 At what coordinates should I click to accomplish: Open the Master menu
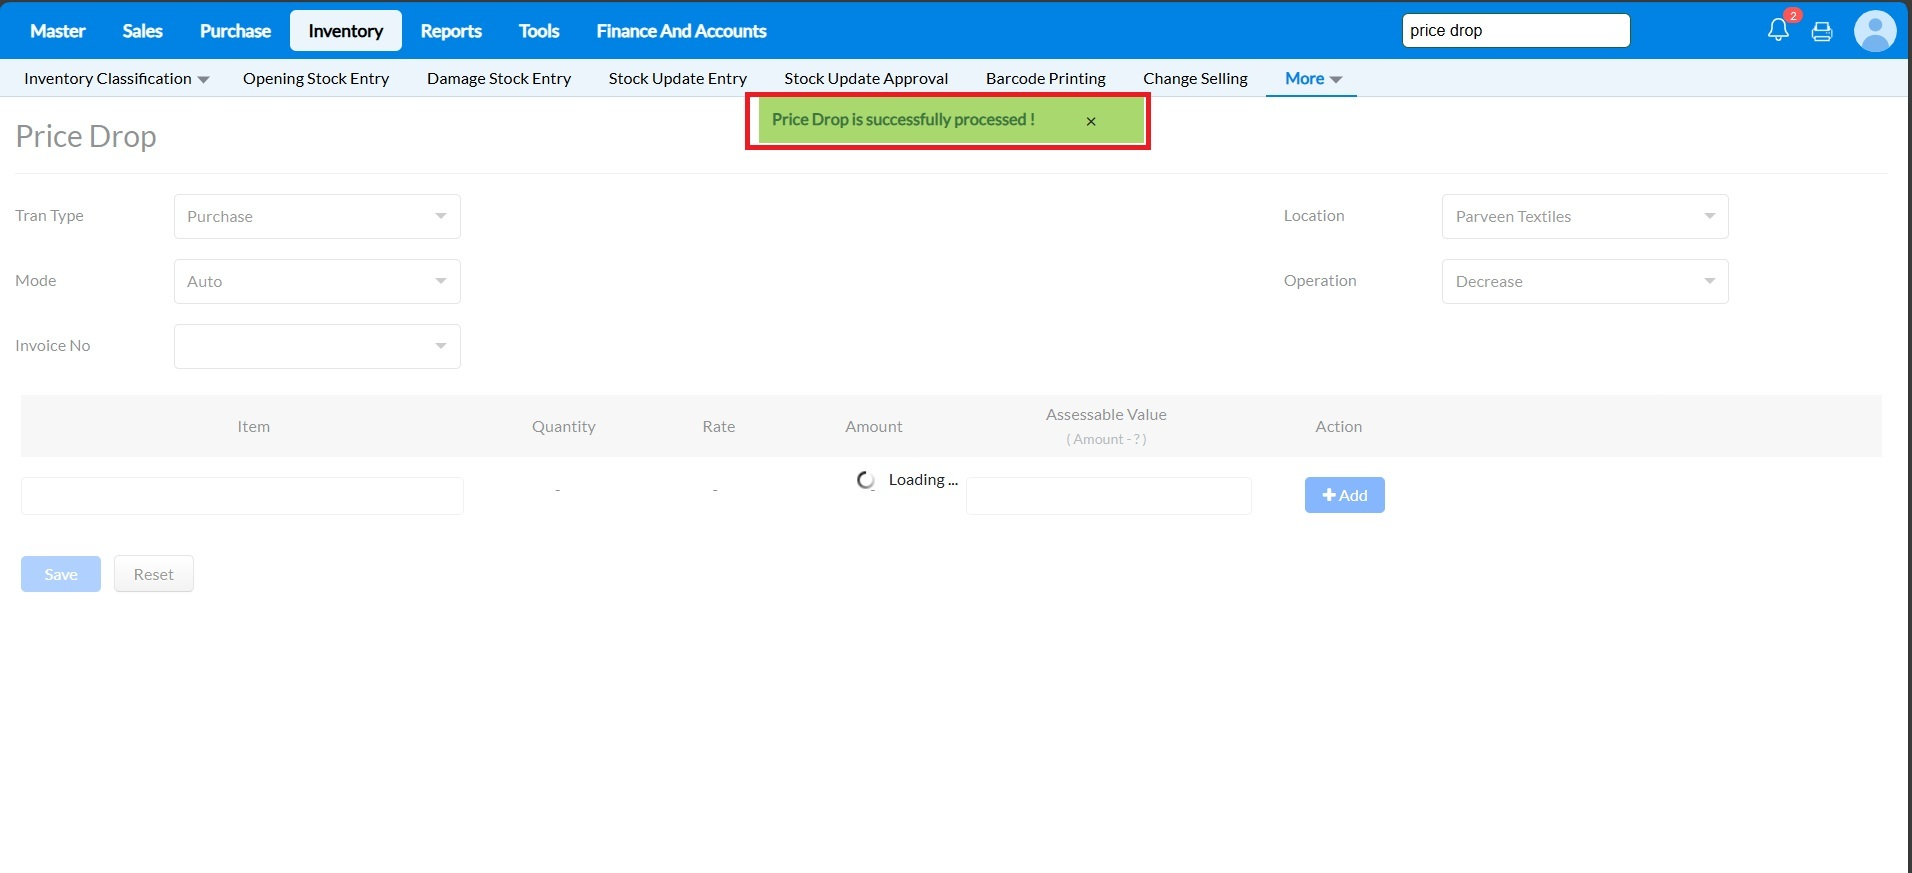pos(58,31)
